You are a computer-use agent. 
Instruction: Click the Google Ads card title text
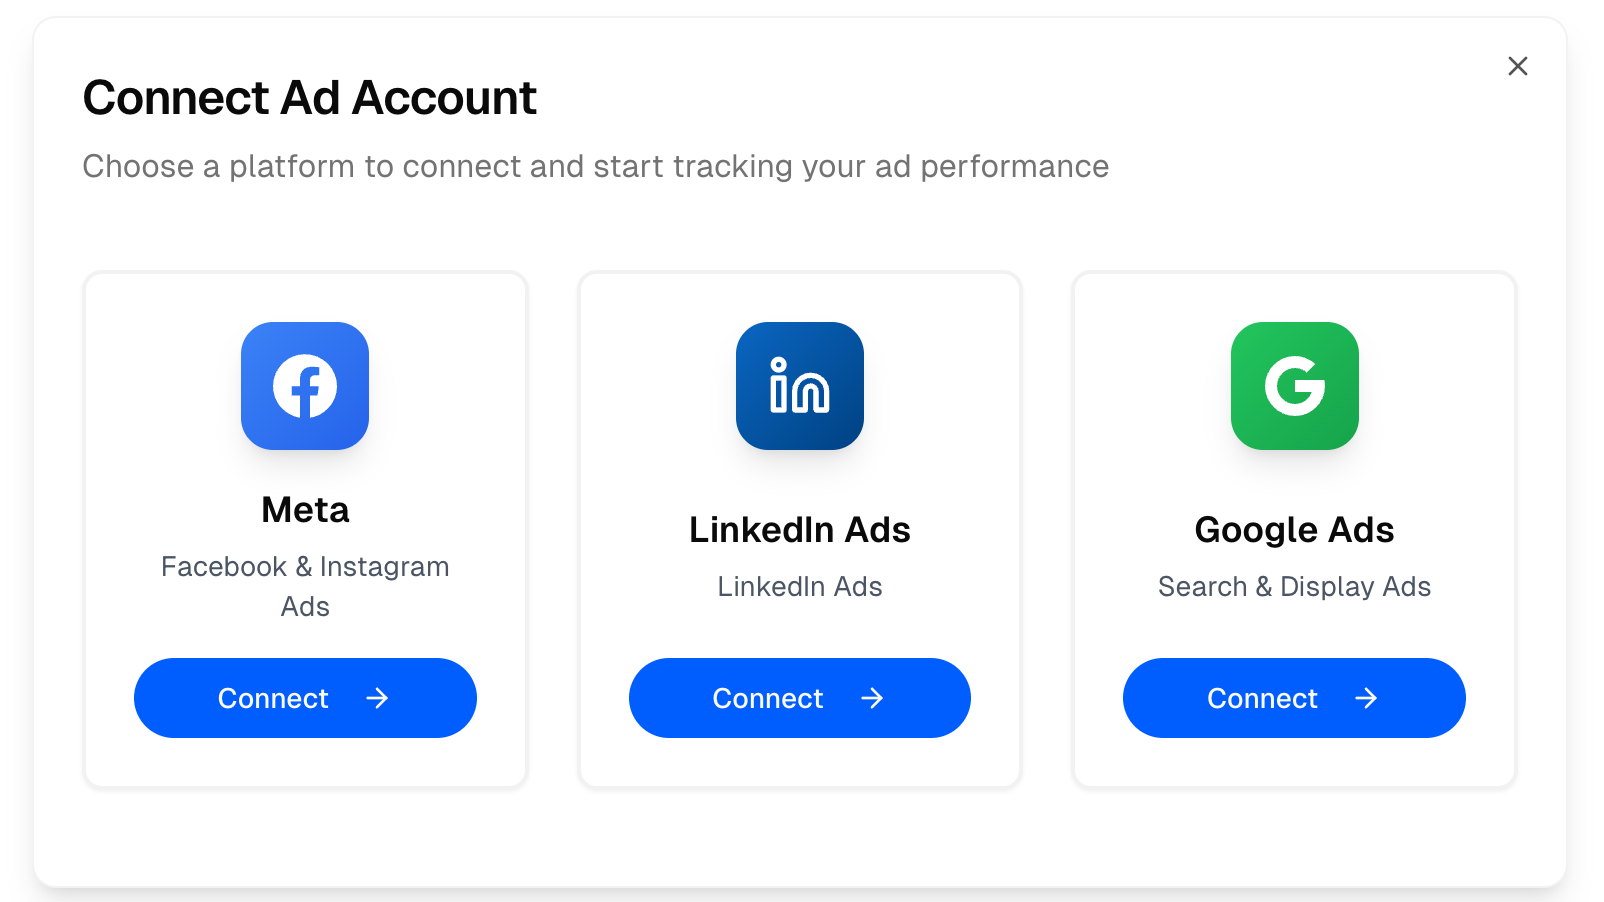(1294, 530)
